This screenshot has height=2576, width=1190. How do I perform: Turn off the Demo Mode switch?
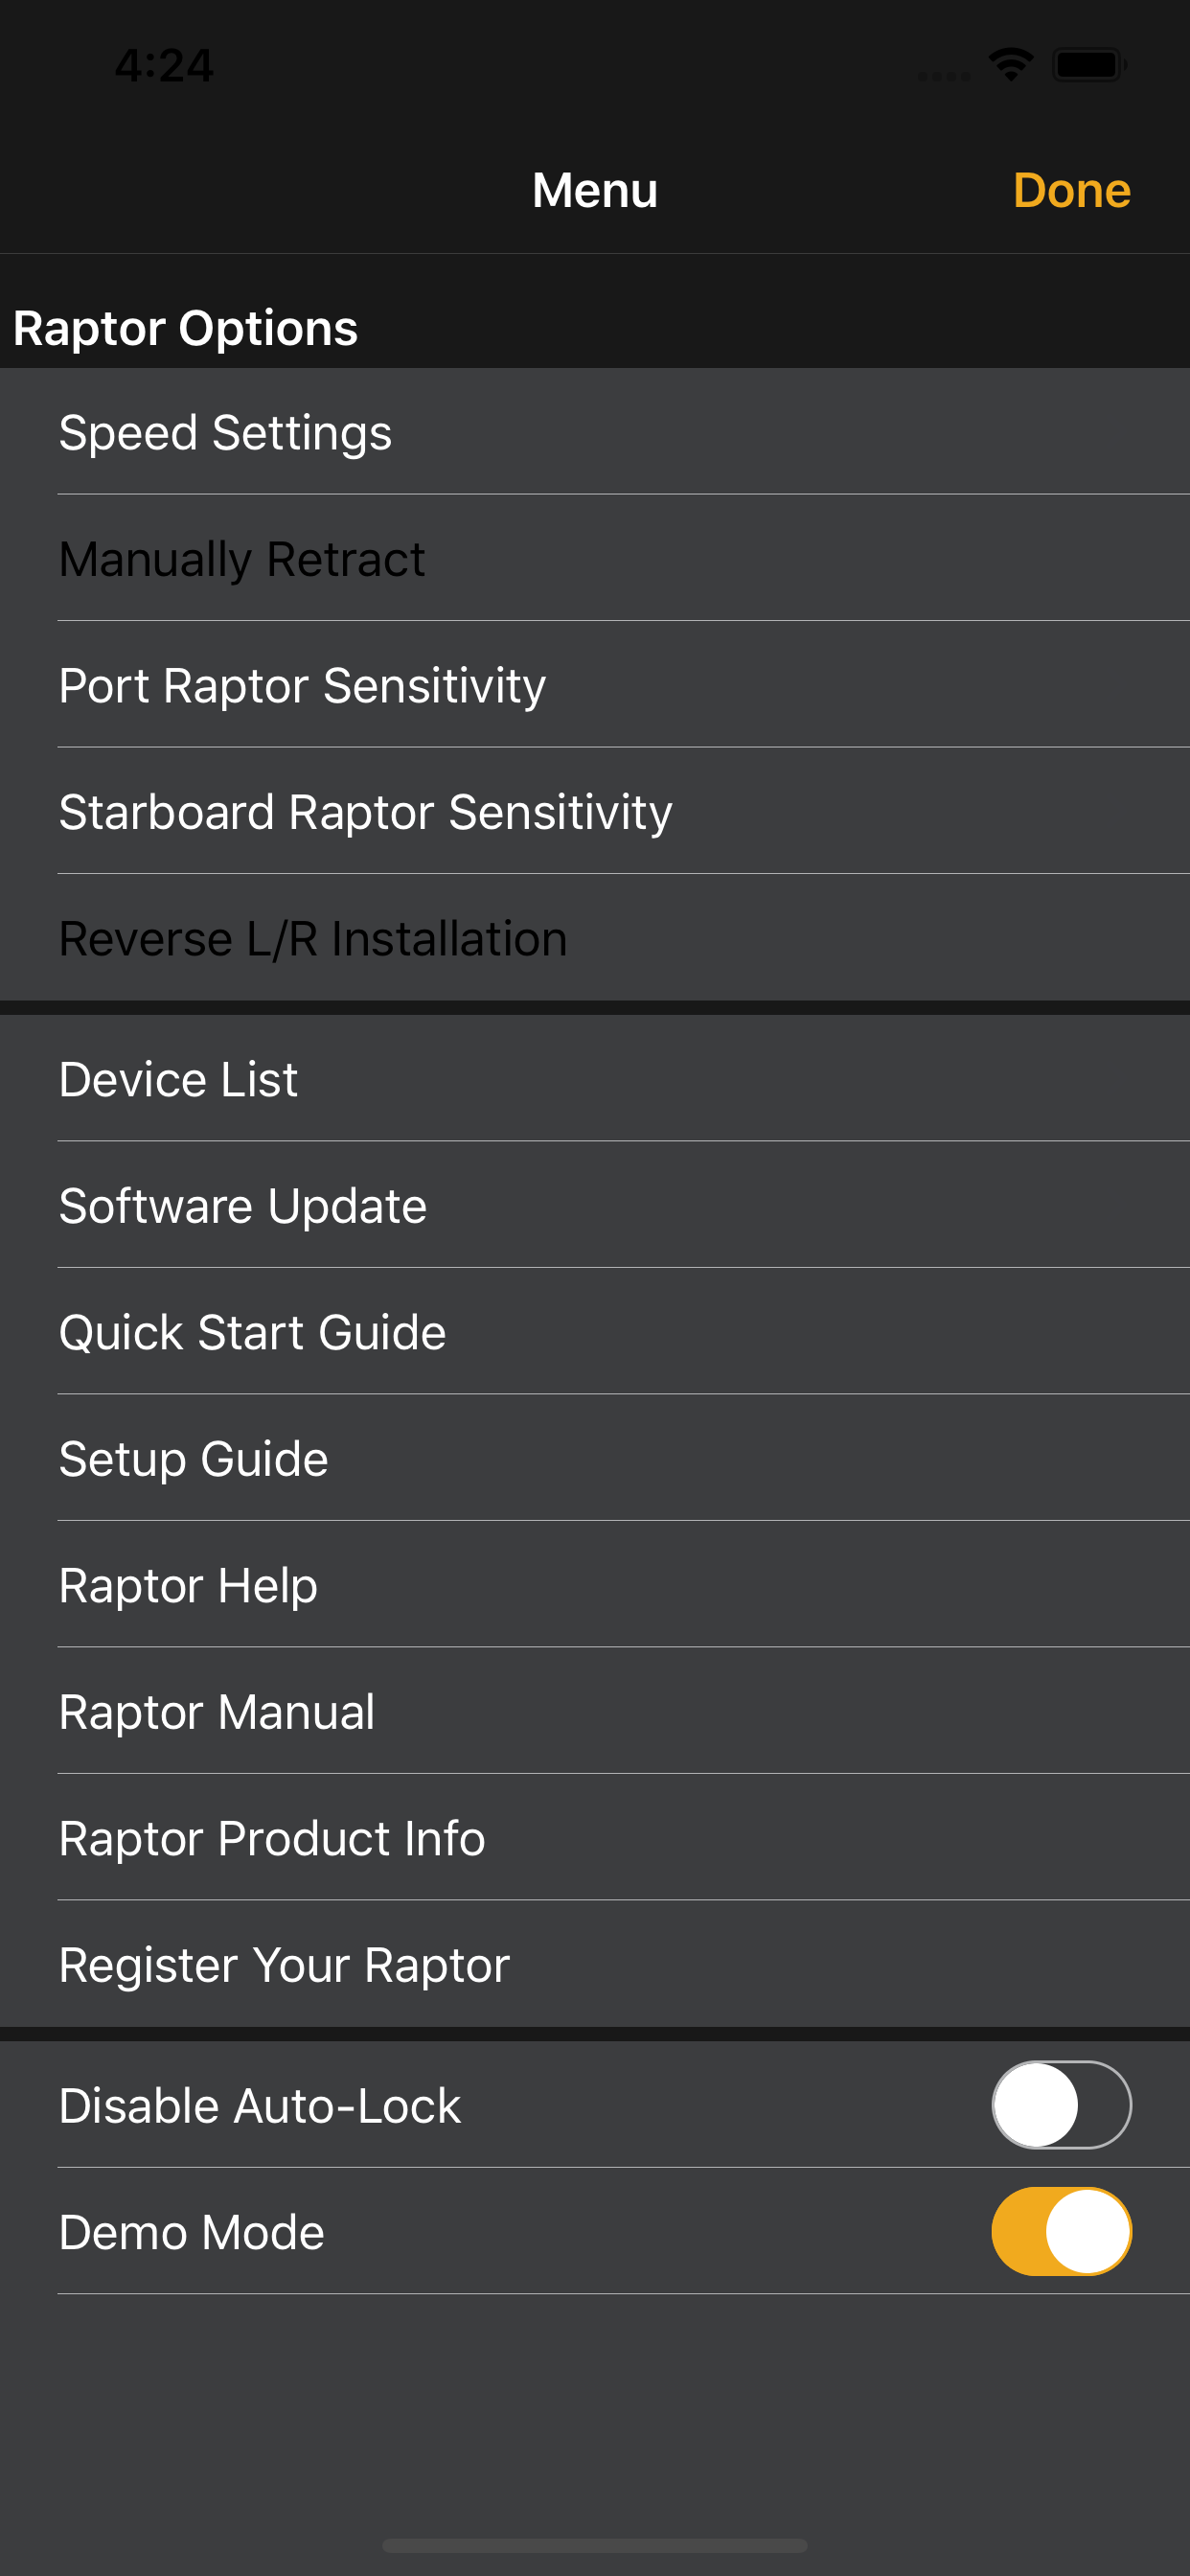(x=1060, y=2231)
